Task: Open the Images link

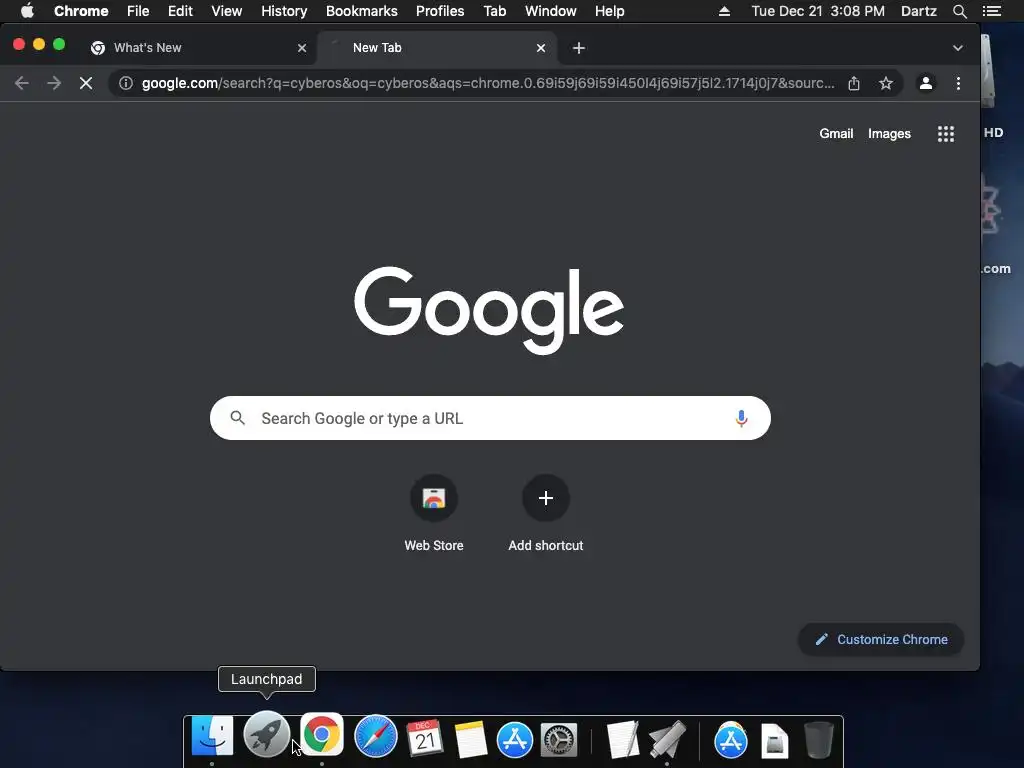Action: (x=889, y=133)
